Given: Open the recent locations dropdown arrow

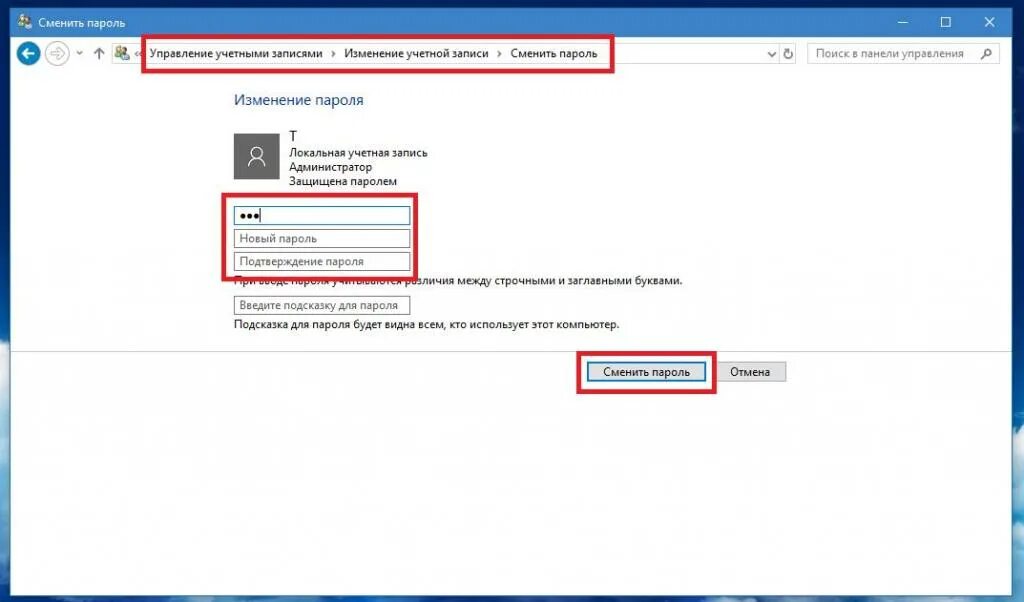Looking at the screenshot, I should [x=80, y=54].
